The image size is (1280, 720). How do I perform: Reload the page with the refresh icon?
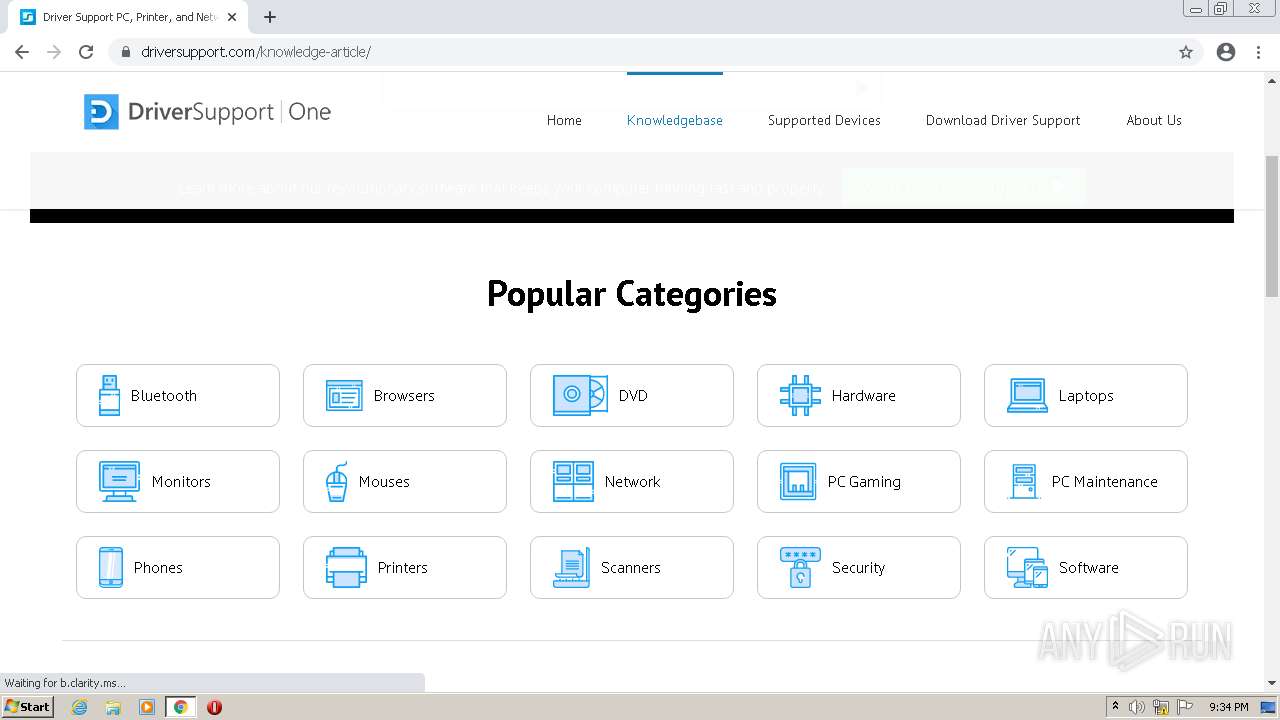pyautogui.click(x=86, y=52)
